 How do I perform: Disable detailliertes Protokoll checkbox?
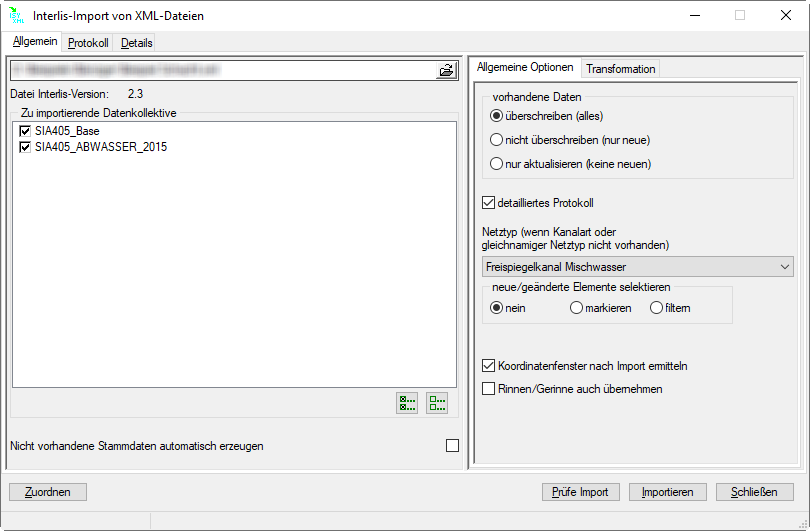coord(489,203)
